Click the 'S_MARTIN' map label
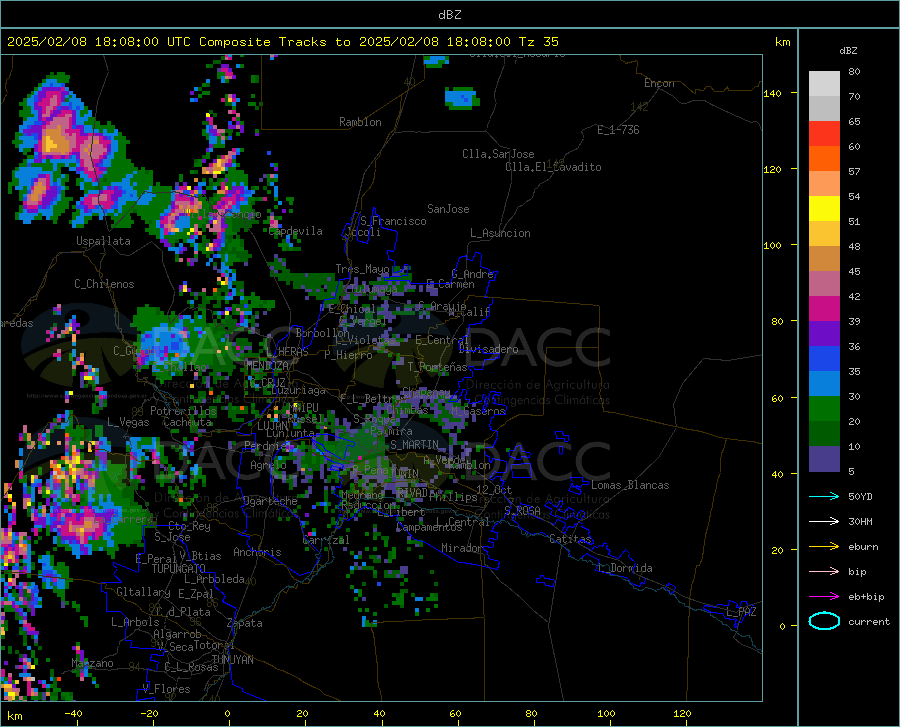Screen dimensions: 900x727 (x=414, y=445)
